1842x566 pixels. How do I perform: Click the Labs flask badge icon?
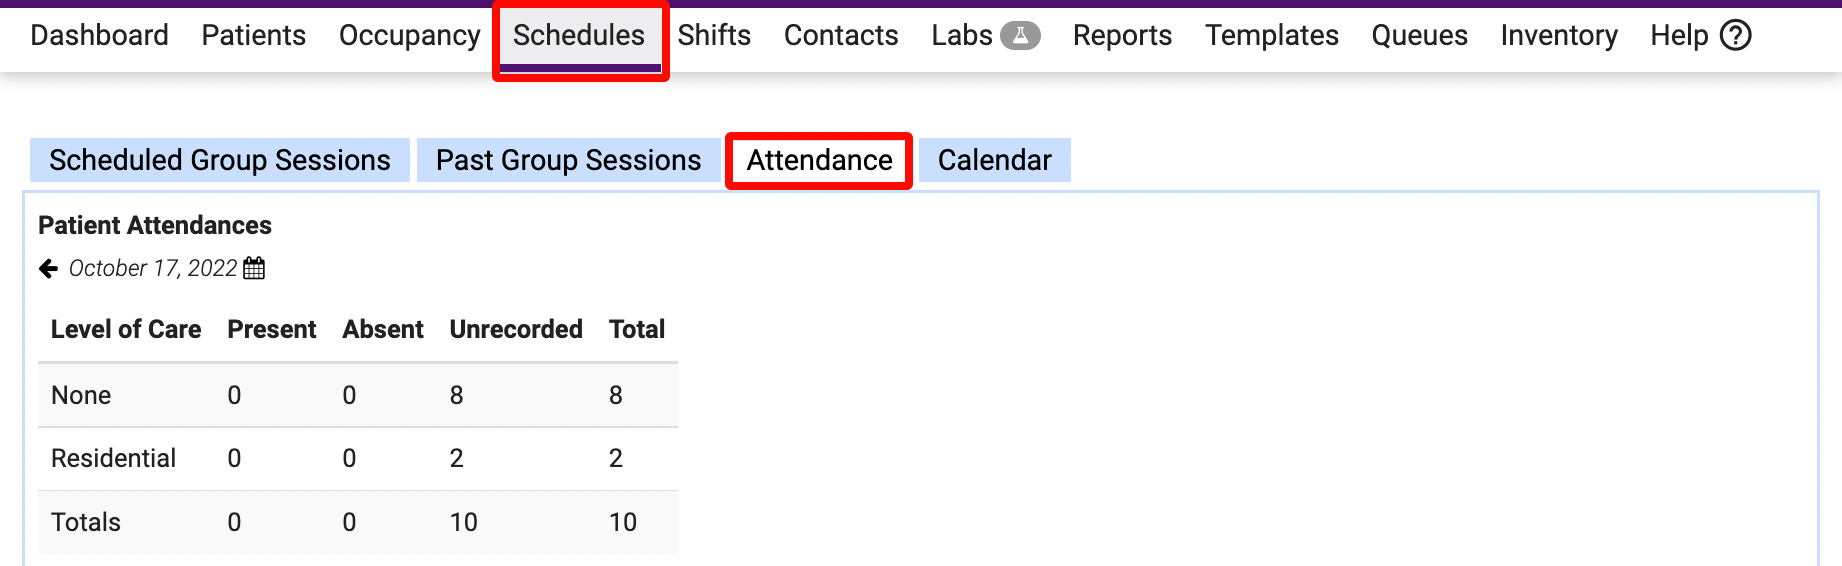1020,36
